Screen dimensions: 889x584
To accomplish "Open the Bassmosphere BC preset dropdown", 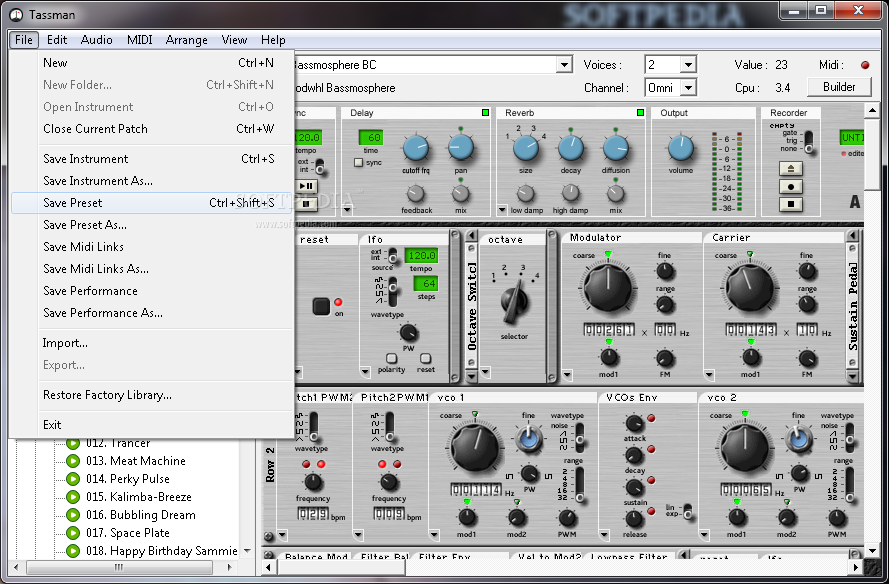I will point(564,65).
